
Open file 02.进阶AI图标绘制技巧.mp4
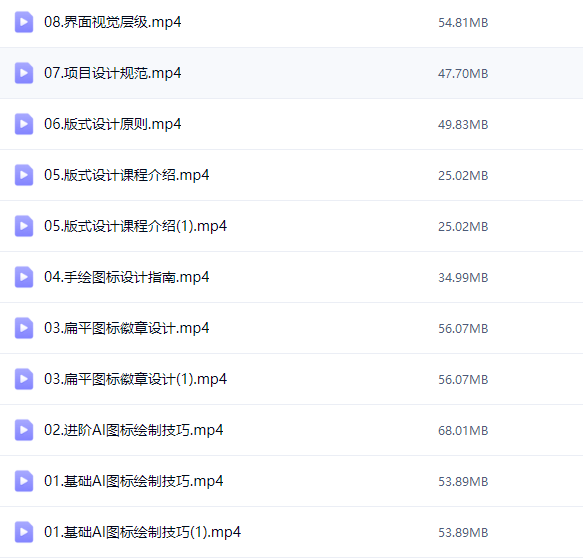tap(133, 430)
